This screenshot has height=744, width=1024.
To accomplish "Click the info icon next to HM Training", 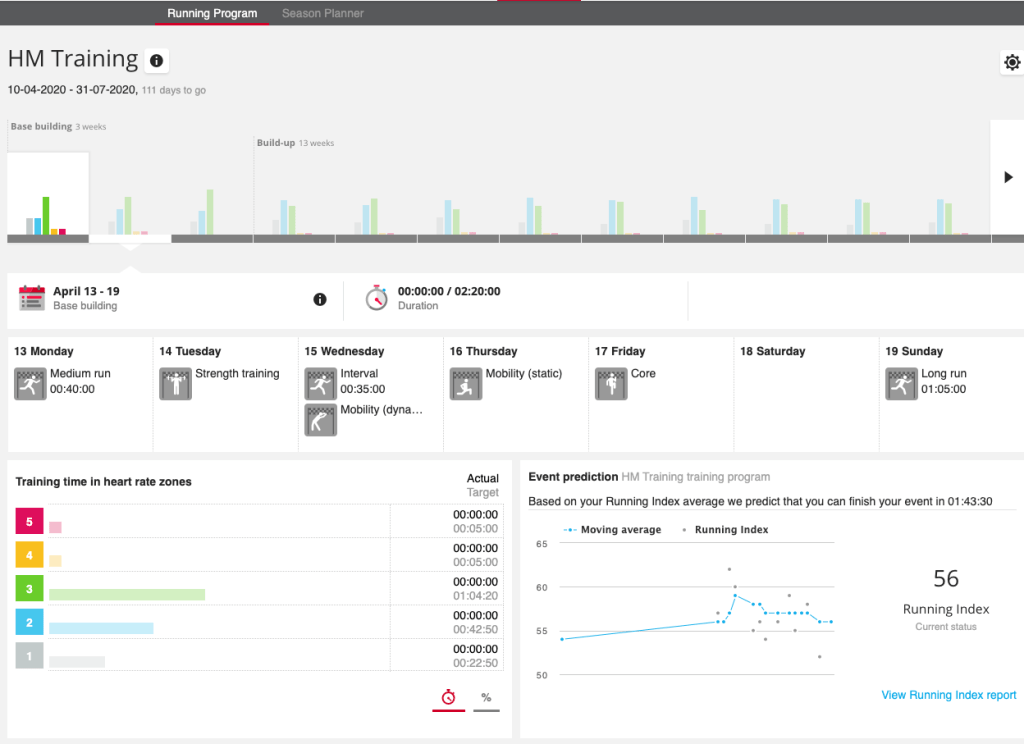I will pos(156,61).
